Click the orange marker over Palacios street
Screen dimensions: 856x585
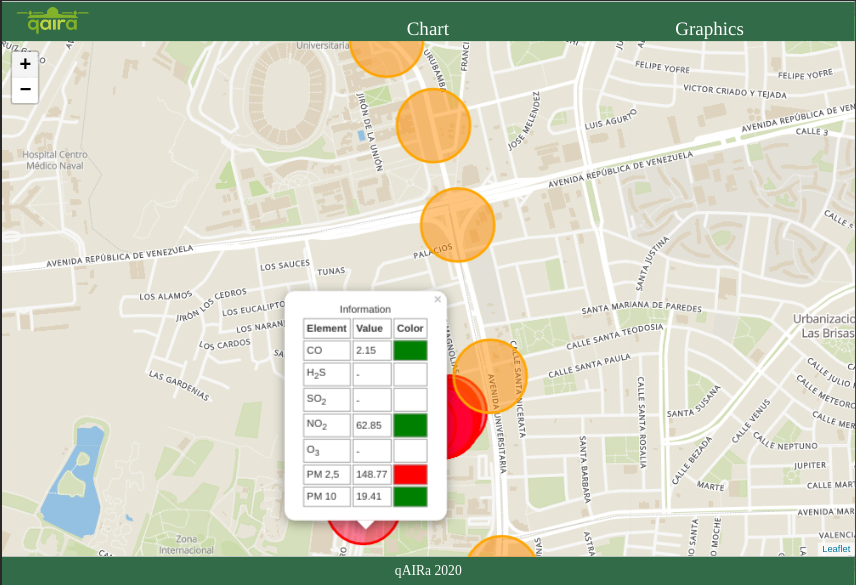coord(457,225)
